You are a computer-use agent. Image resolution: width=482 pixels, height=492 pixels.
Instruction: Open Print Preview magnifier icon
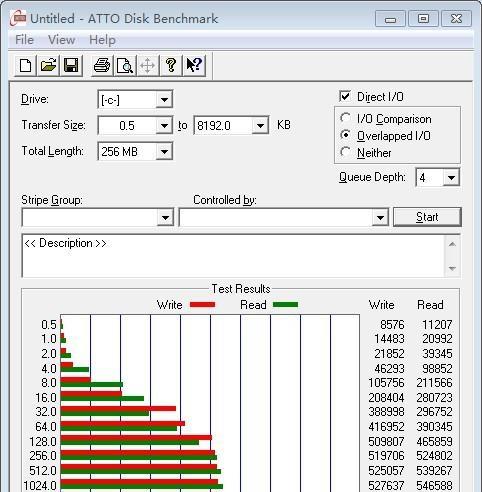(125, 65)
